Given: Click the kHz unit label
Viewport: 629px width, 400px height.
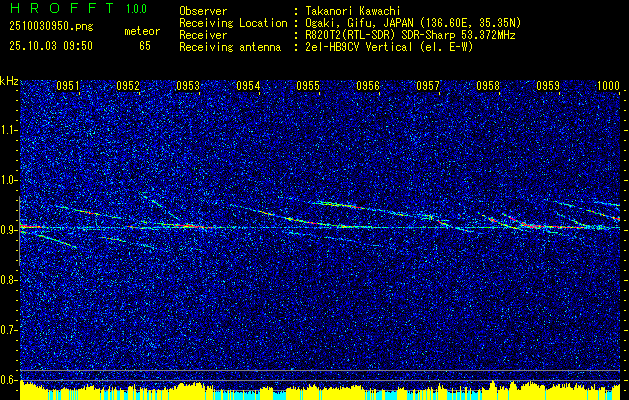Looking at the screenshot, I should [x=9, y=81].
